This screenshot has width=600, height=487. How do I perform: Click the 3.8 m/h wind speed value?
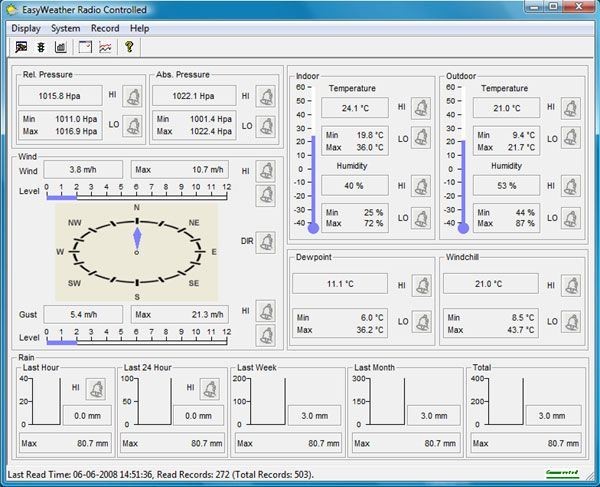pyautogui.click(x=83, y=169)
